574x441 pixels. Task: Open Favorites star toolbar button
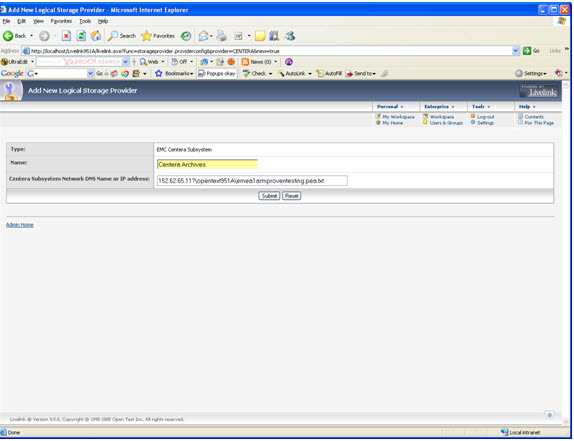pyautogui.click(x=158, y=36)
